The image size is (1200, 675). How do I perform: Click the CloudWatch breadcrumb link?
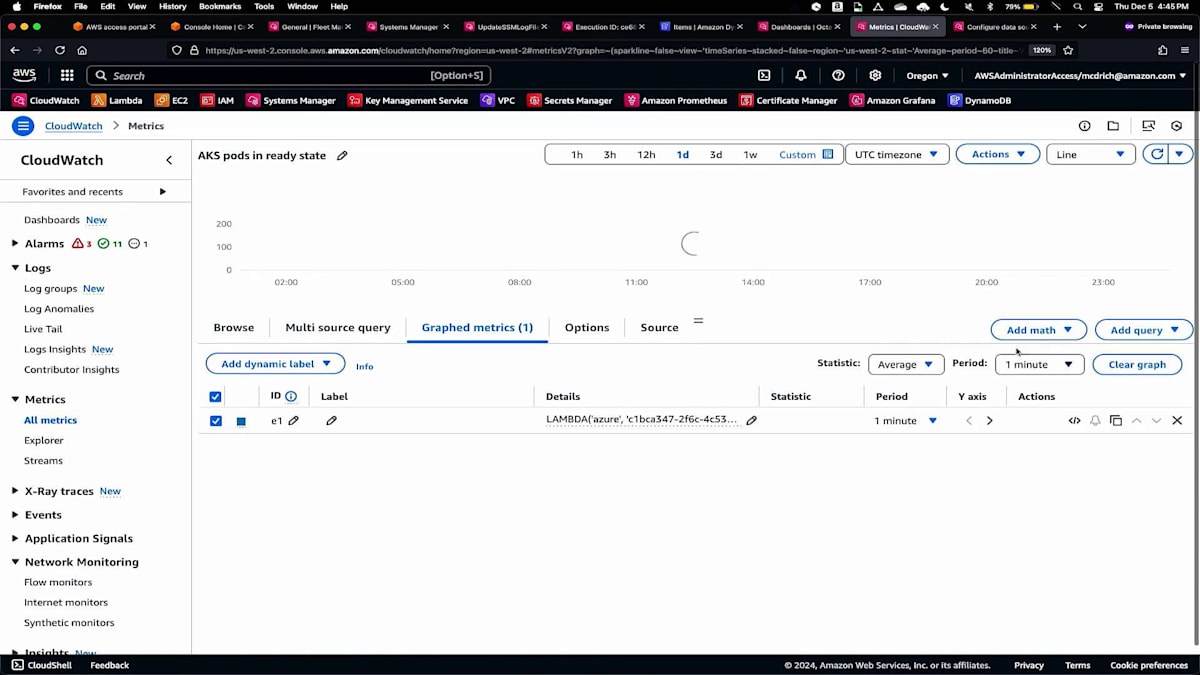click(x=74, y=126)
